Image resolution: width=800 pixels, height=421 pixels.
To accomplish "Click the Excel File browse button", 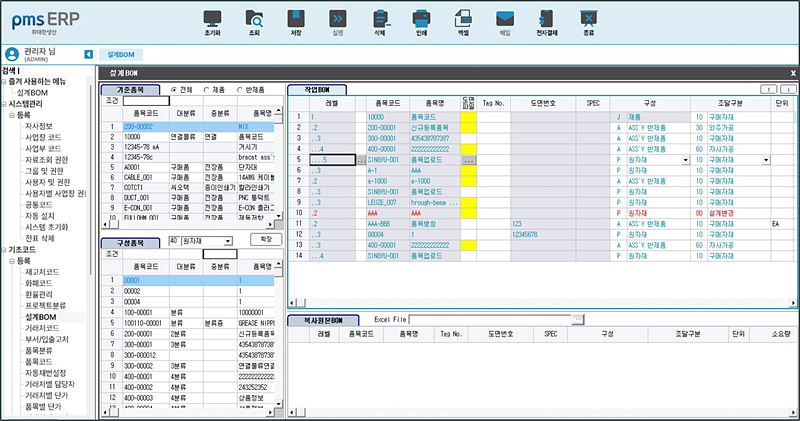I will point(576,319).
